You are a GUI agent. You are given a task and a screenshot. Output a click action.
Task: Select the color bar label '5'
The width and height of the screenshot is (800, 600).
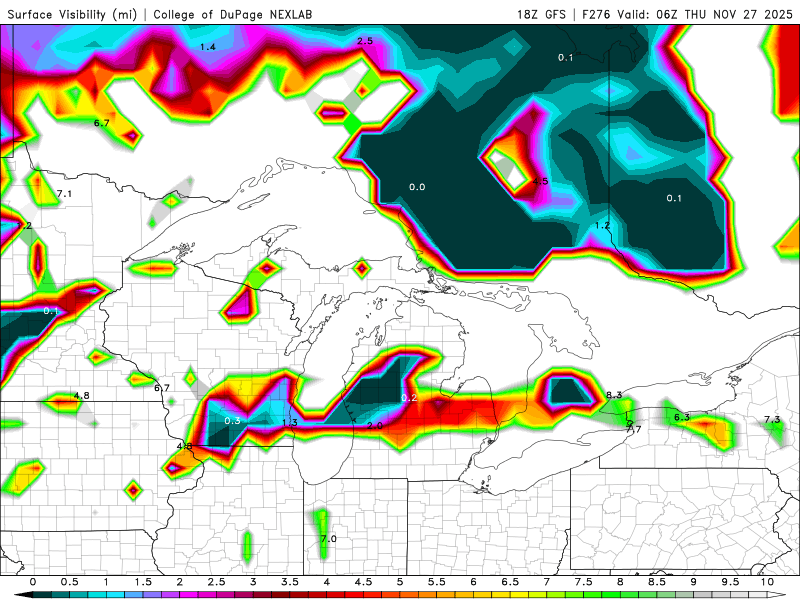point(400,582)
